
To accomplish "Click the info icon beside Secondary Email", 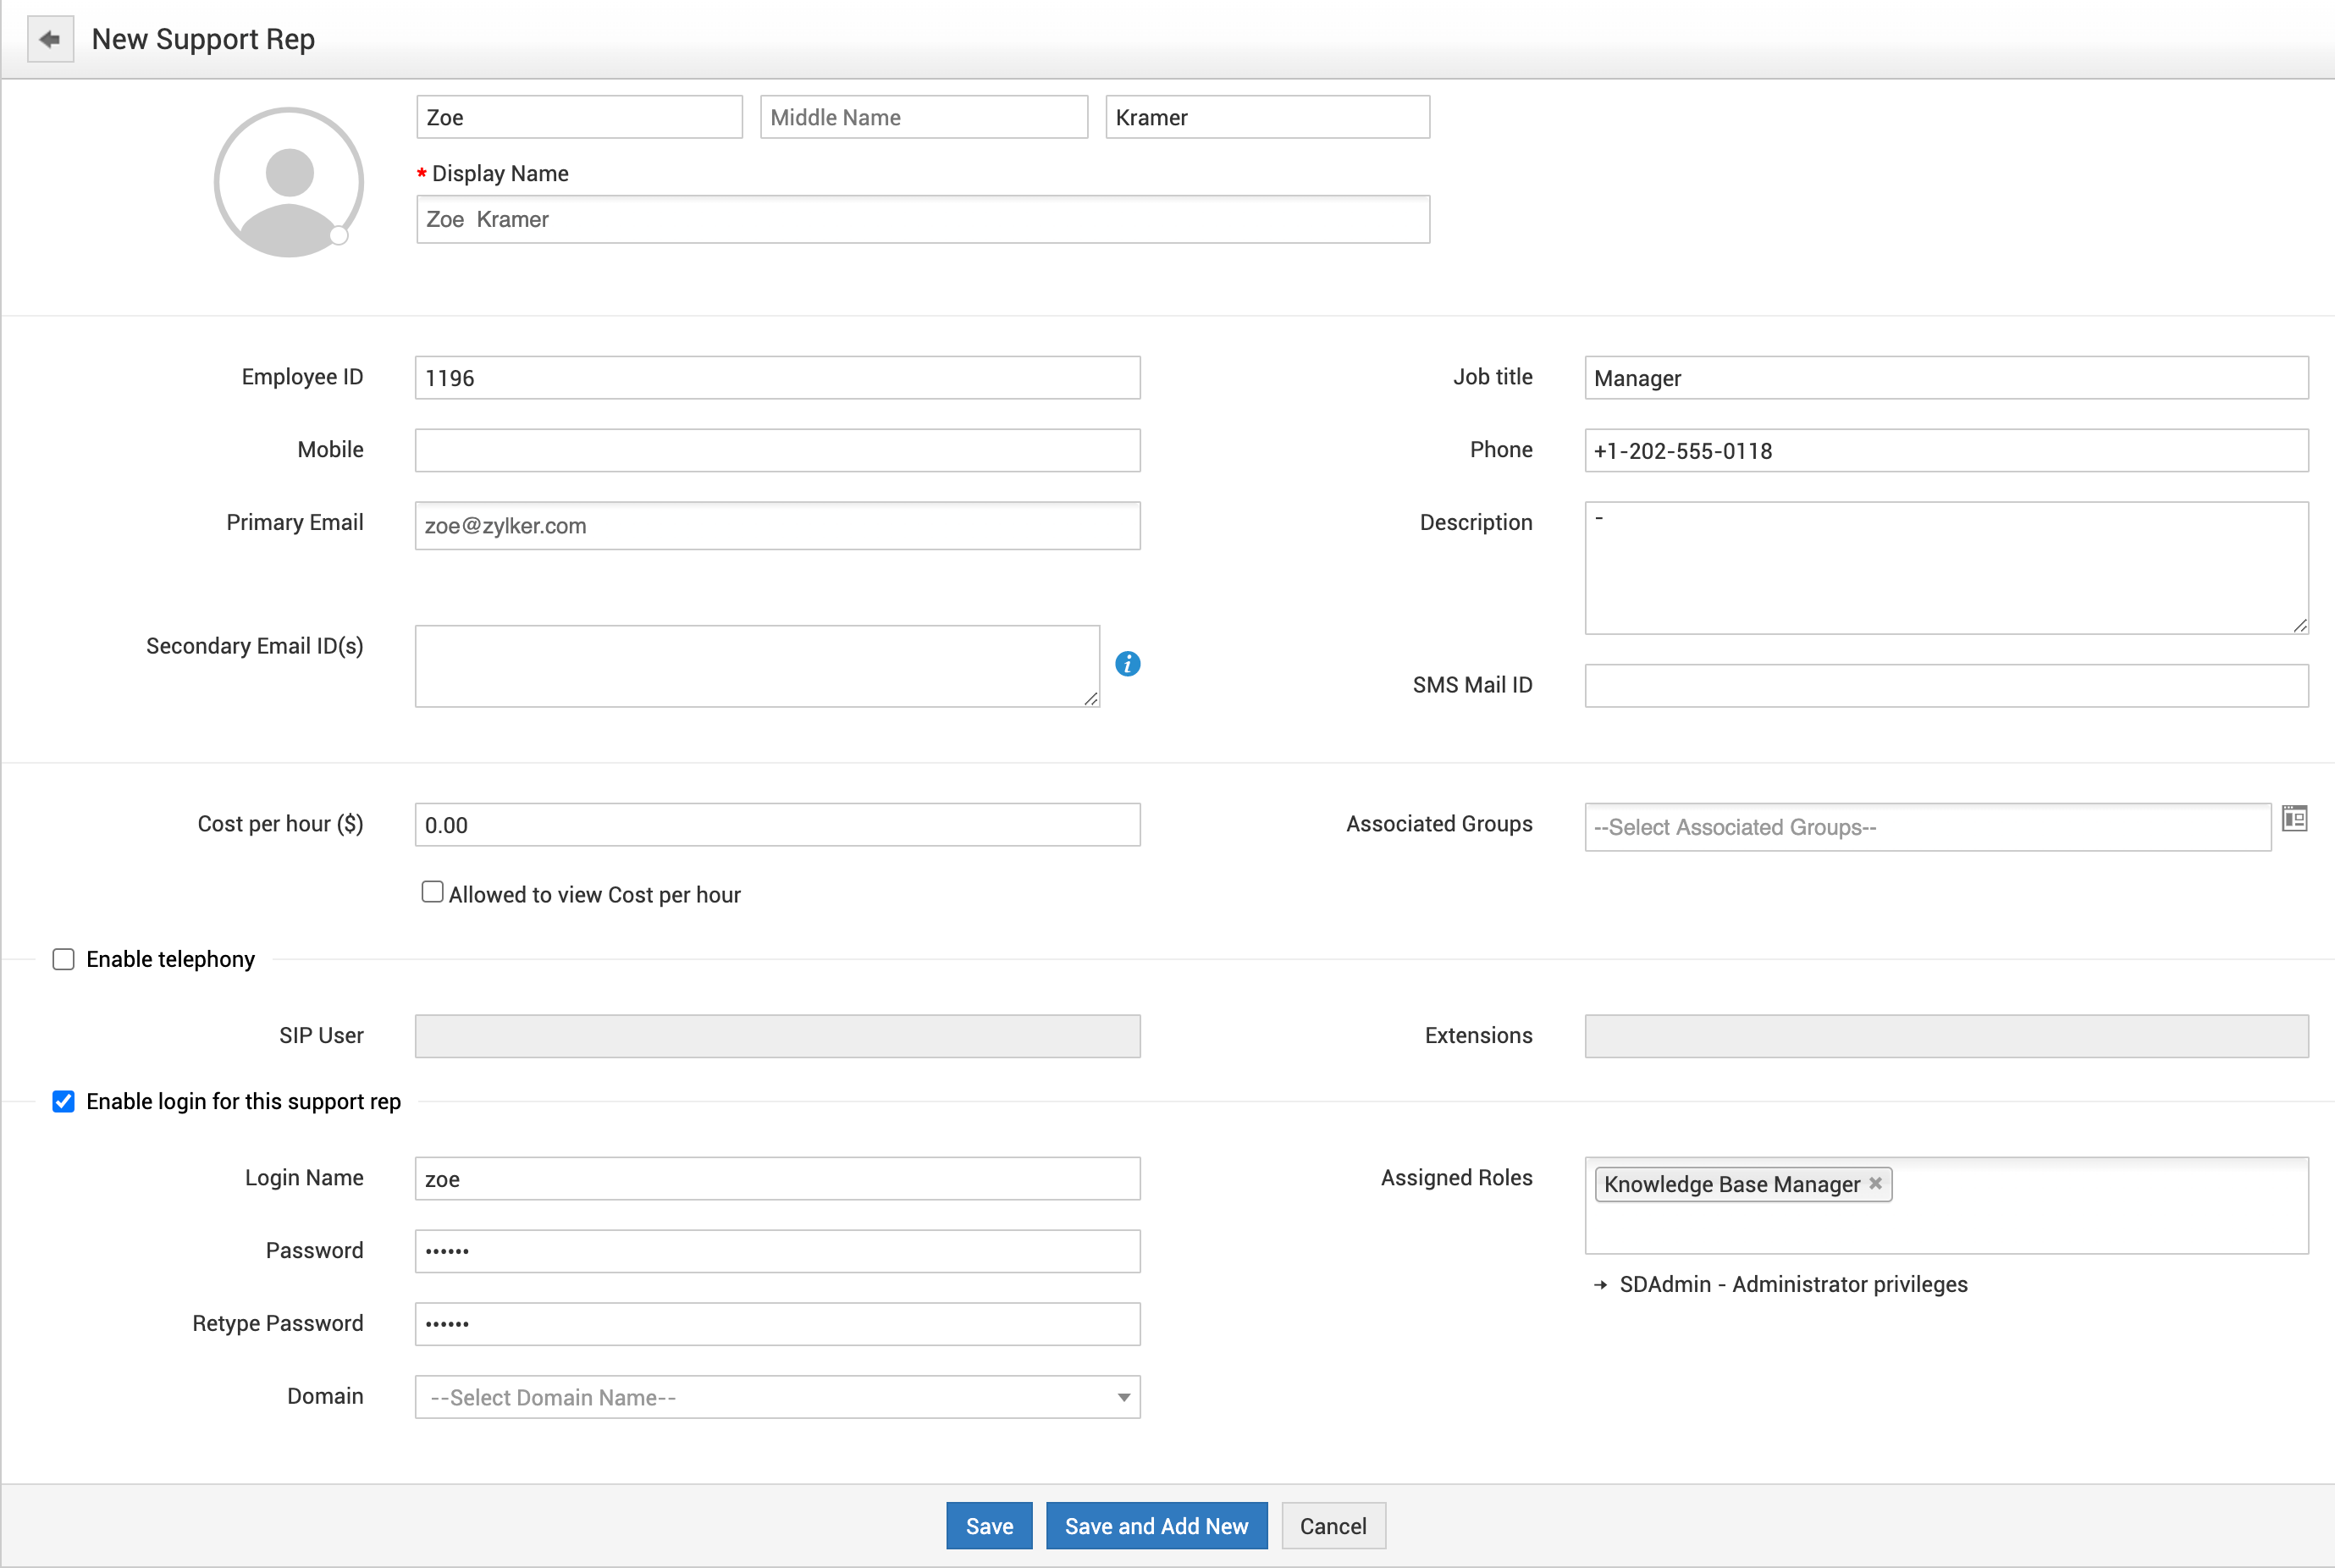I will pyautogui.click(x=1127, y=664).
